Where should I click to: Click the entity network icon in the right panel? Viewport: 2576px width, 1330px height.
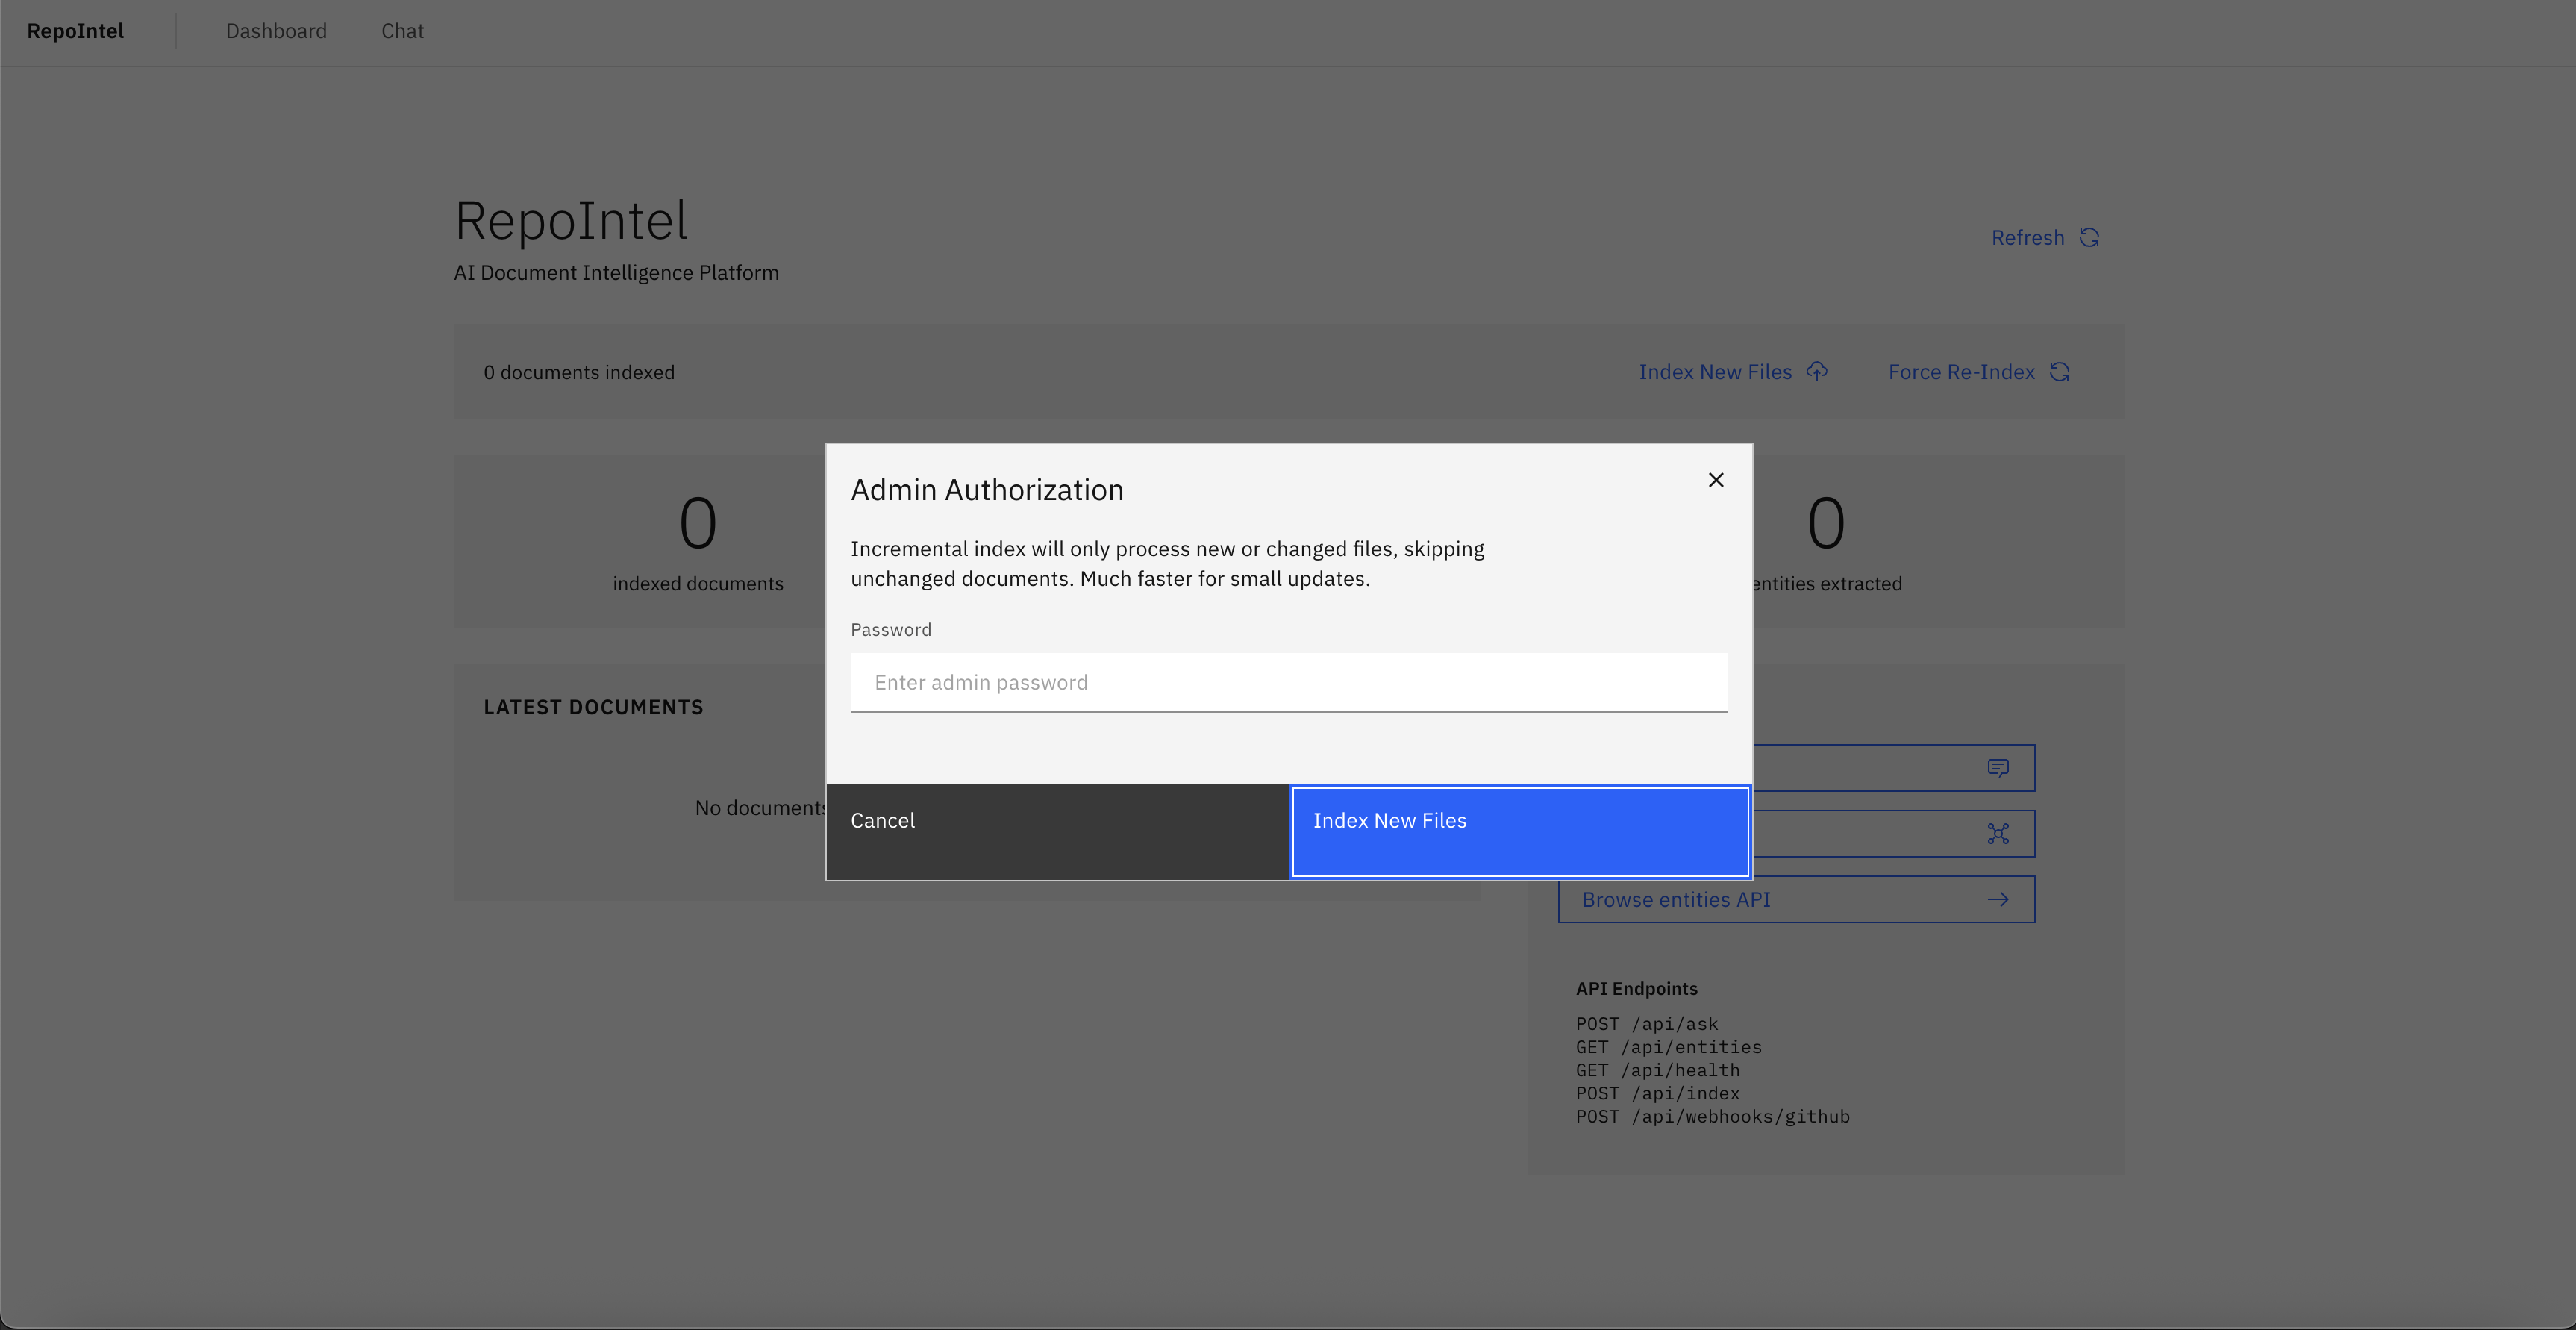point(1998,832)
